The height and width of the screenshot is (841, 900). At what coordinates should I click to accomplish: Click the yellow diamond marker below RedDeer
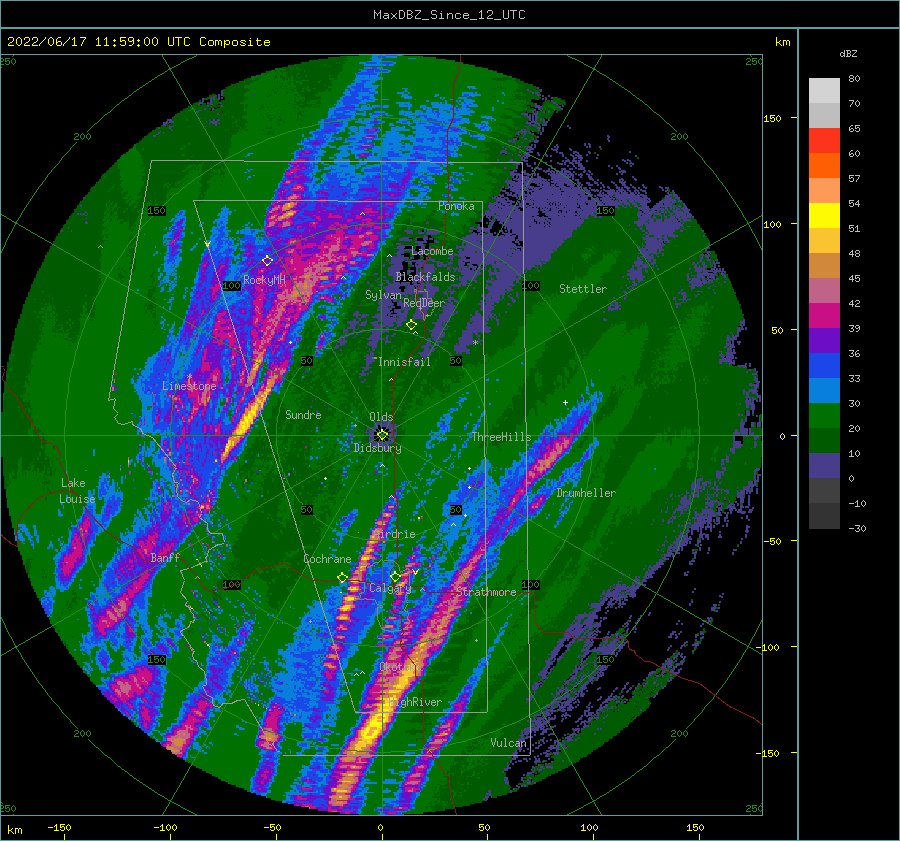coord(411,325)
